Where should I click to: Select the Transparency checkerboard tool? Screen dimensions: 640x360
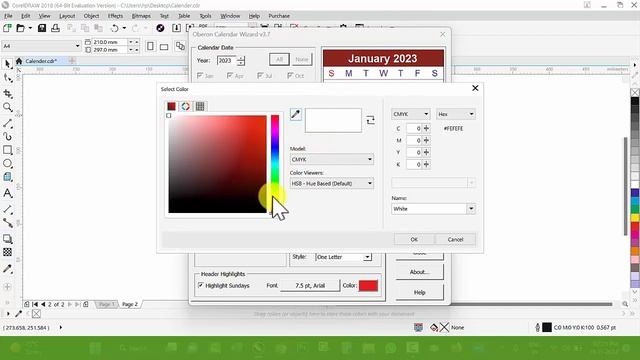click(x=7, y=252)
